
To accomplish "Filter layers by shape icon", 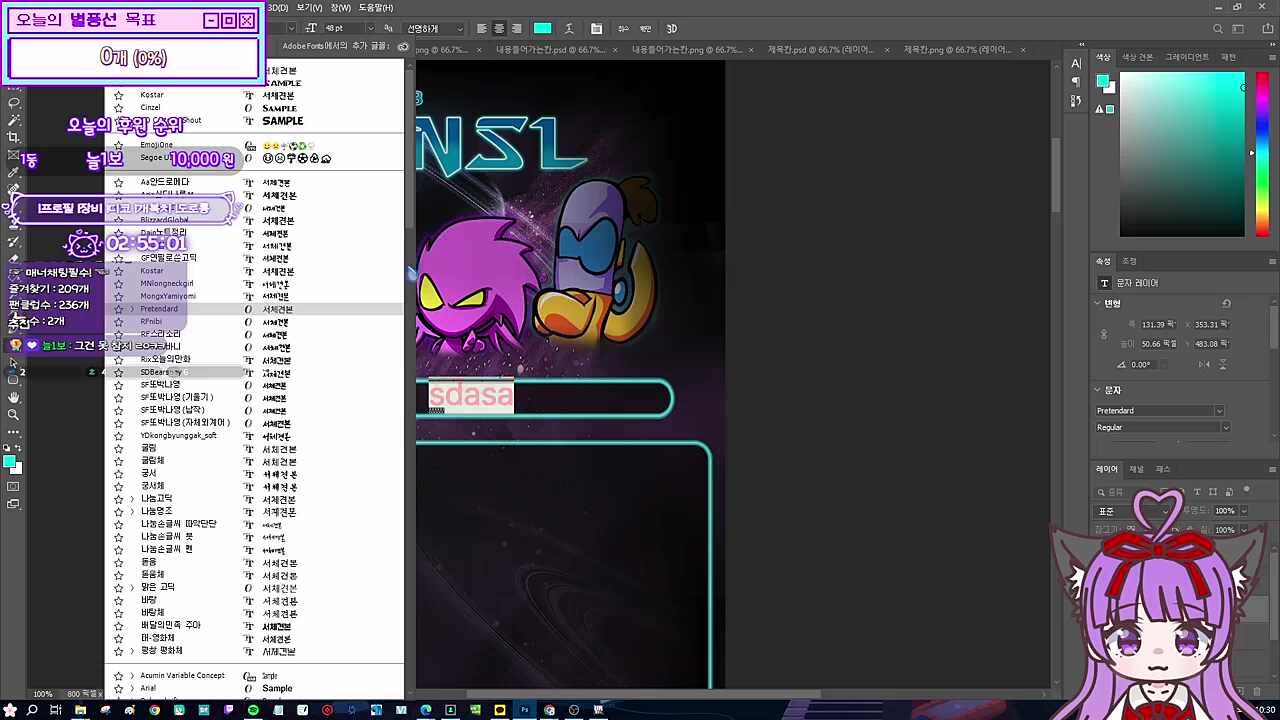I will pyautogui.click(x=1214, y=492).
